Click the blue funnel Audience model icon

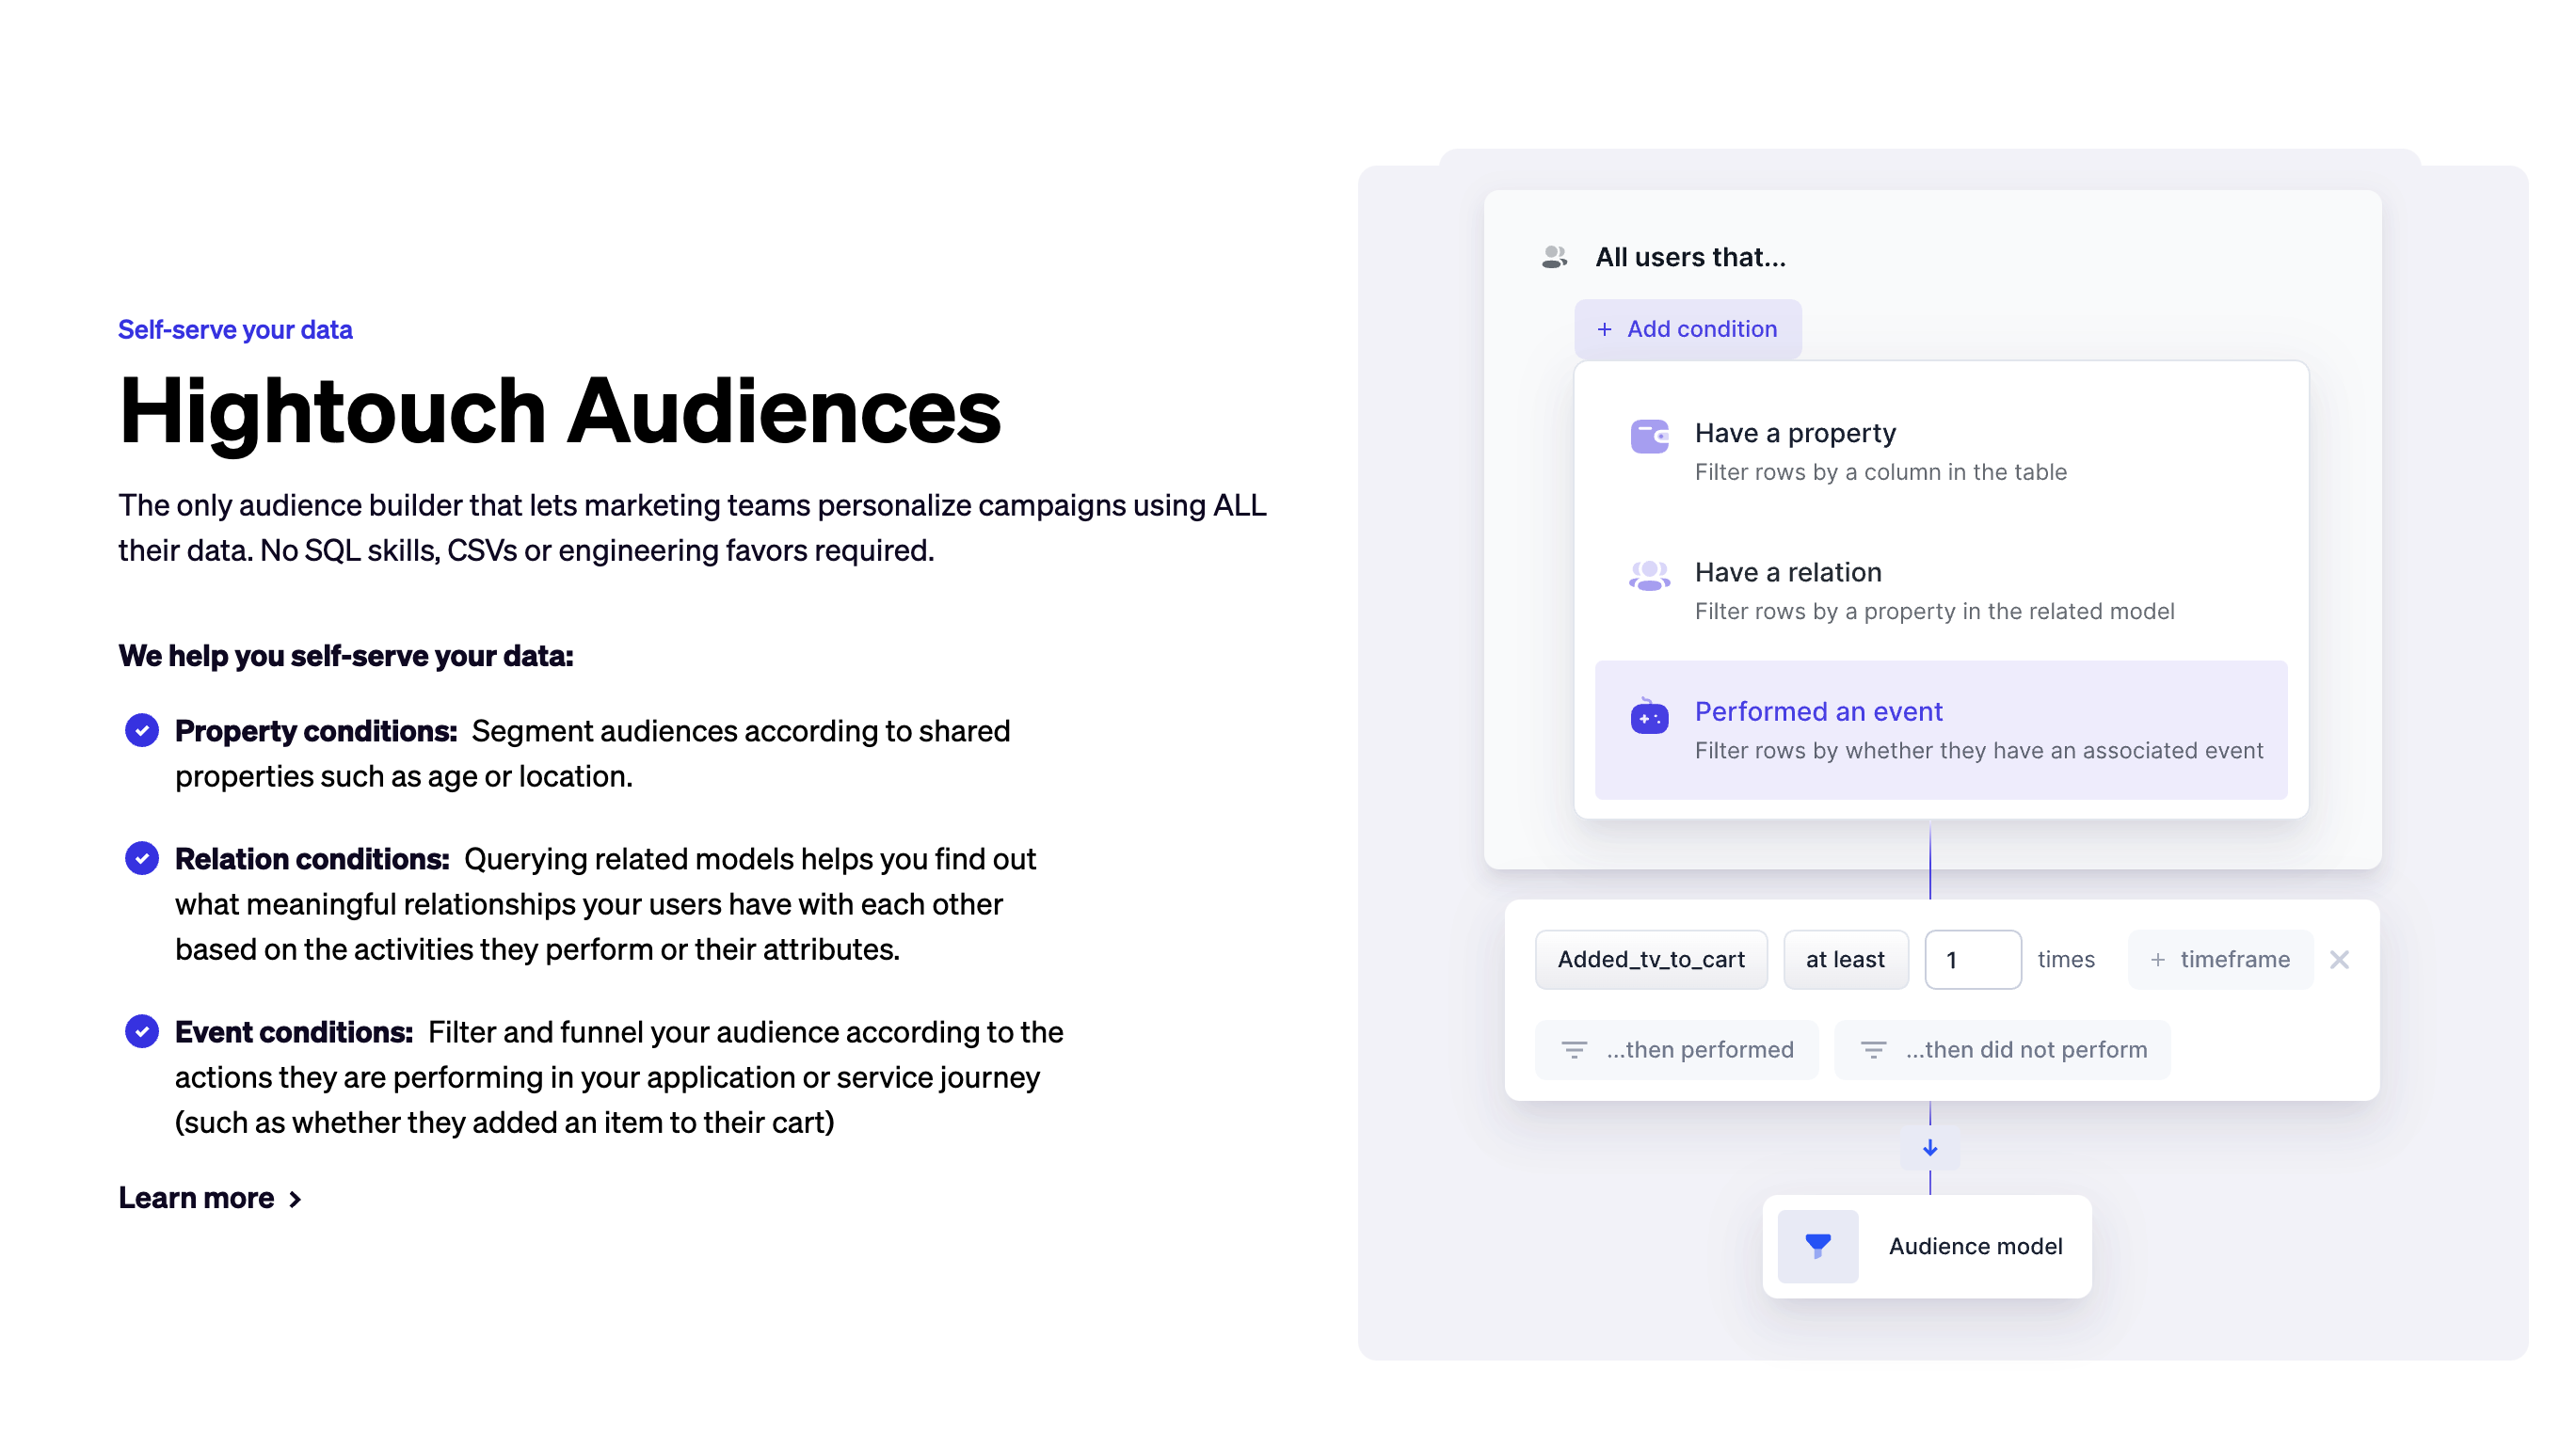point(1817,1246)
